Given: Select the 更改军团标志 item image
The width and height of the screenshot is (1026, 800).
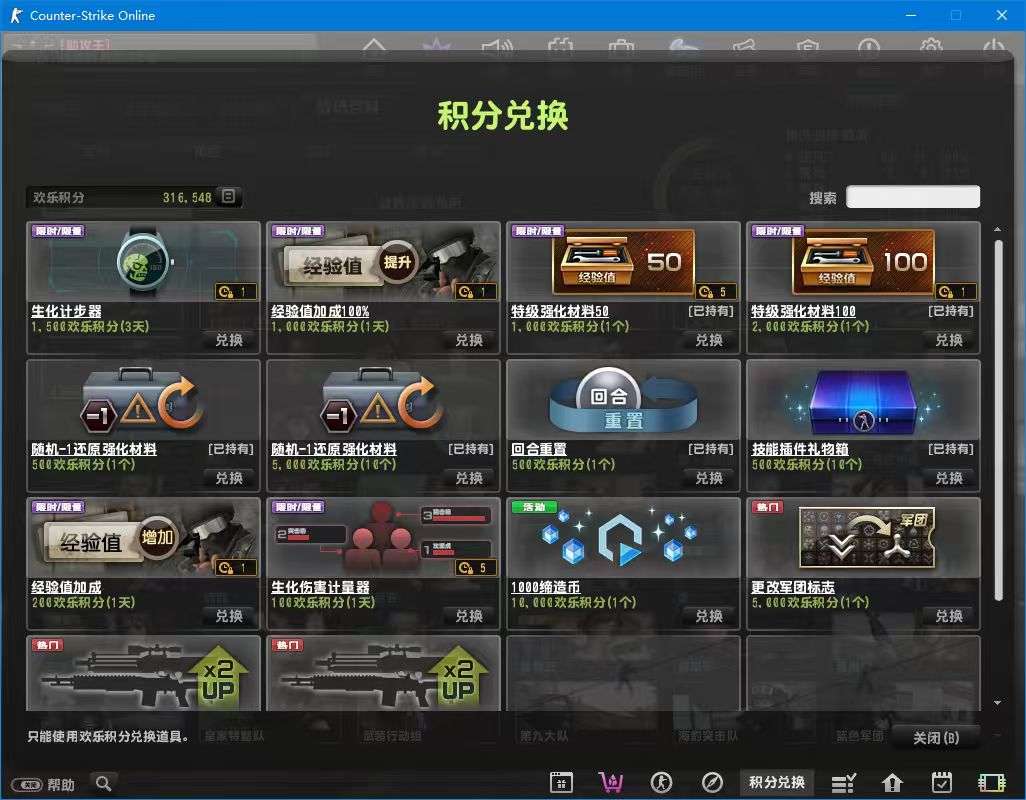Looking at the screenshot, I should (867, 538).
